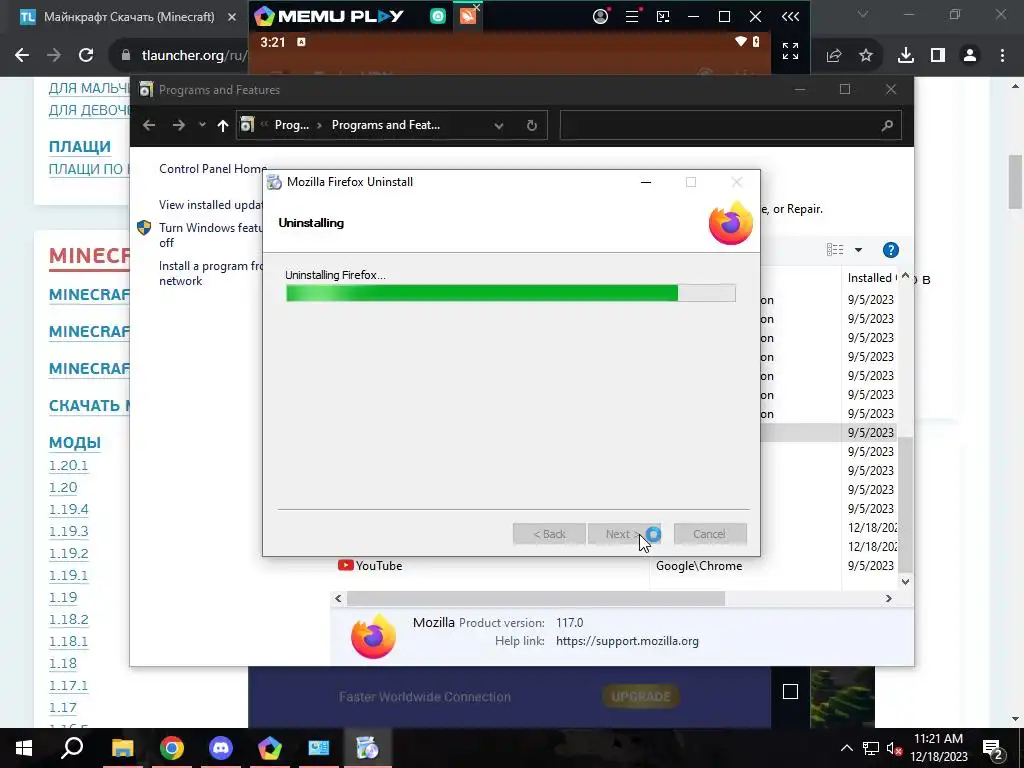Refresh the Programs and Features list

point(532,125)
